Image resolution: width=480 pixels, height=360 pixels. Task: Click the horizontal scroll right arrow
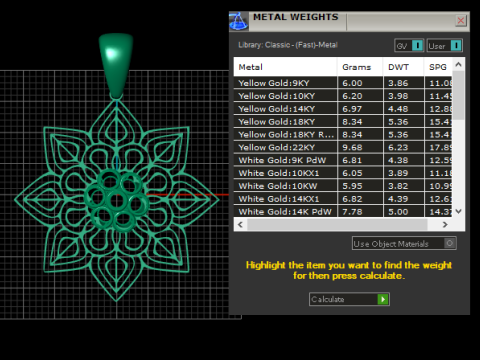pos(445,225)
